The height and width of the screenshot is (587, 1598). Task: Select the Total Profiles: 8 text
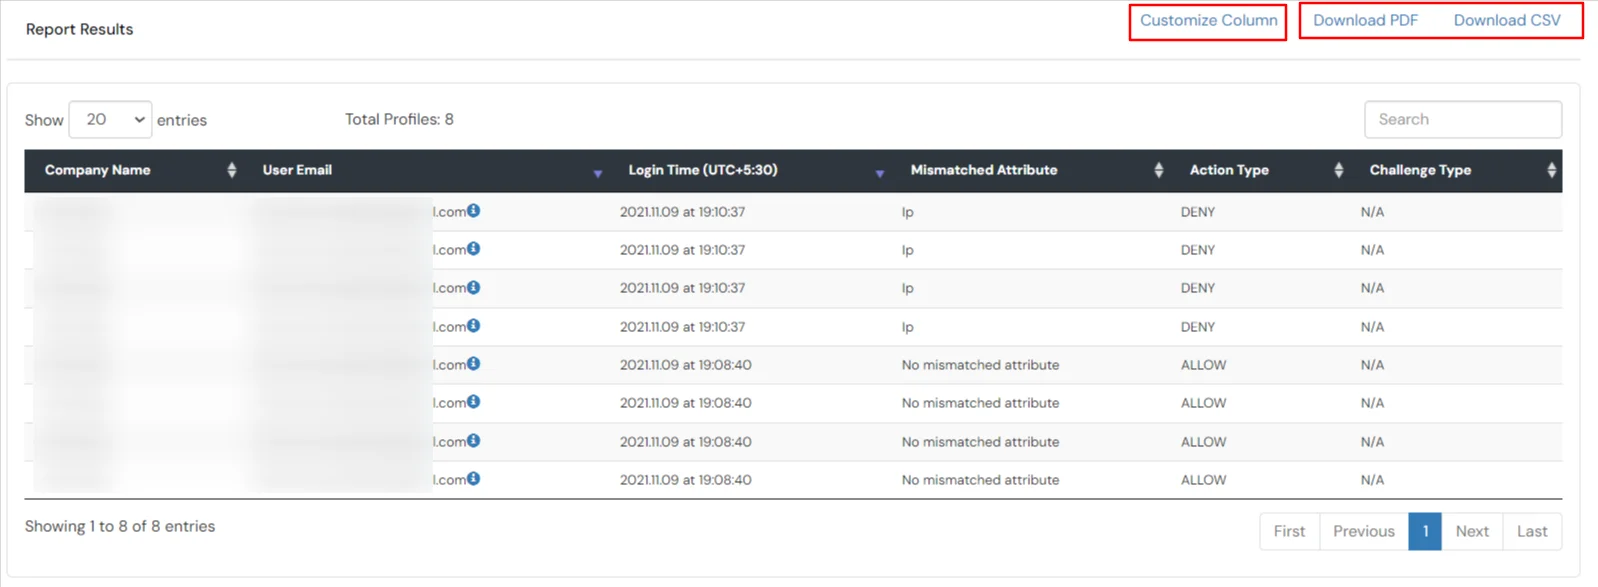pos(399,119)
